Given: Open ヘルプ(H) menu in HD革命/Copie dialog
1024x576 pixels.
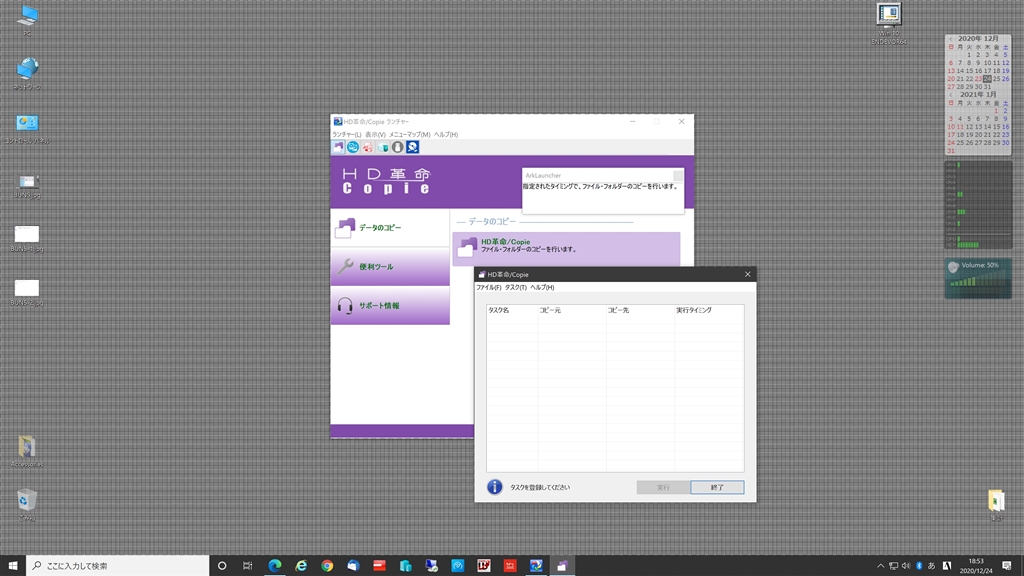Looking at the screenshot, I should point(542,287).
